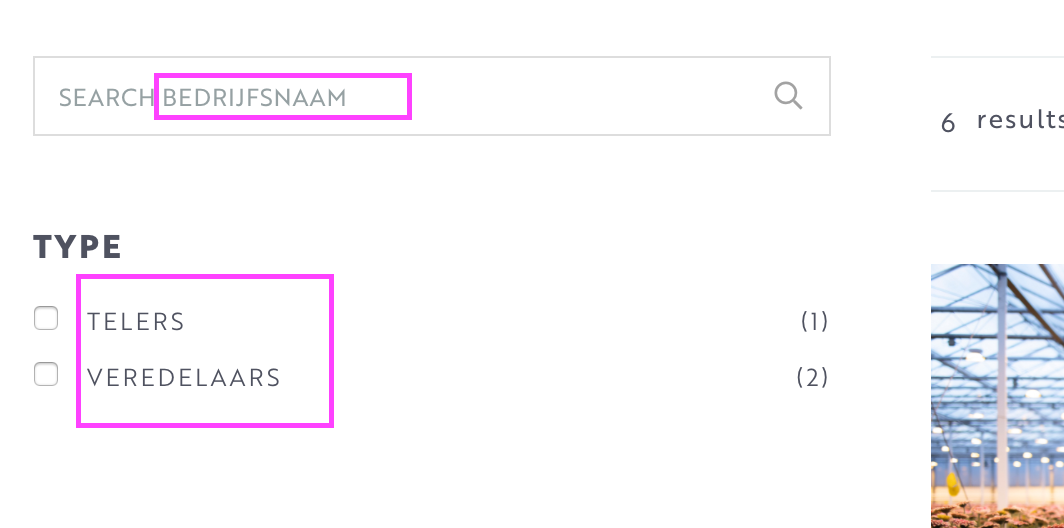Select the Veredelaars filter label
The height and width of the screenshot is (528, 1064).
[184, 378]
